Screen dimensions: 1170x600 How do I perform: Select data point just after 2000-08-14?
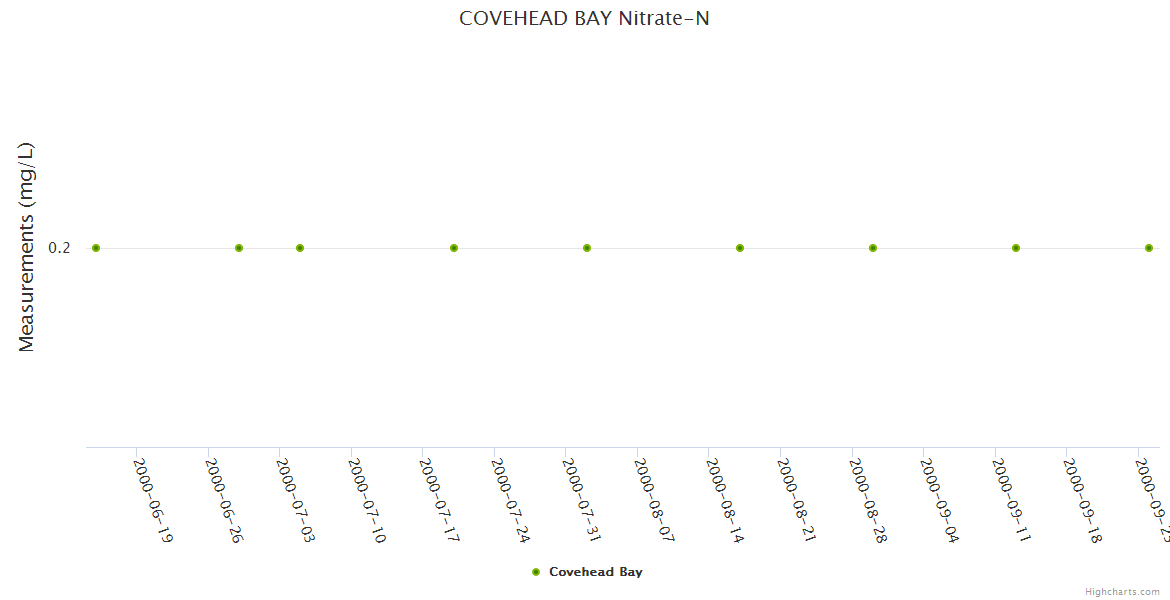click(x=740, y=248)
